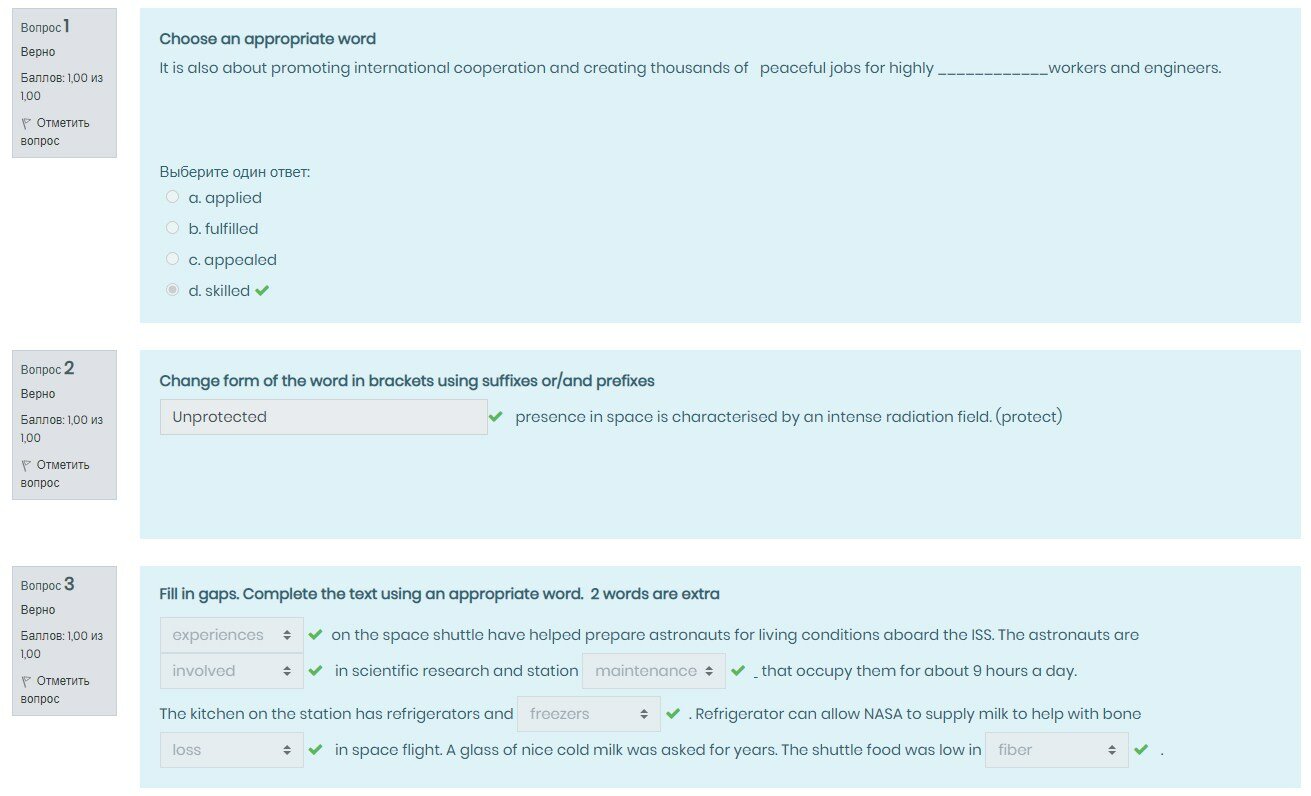Expand the 'loss' dropdown

231,750
